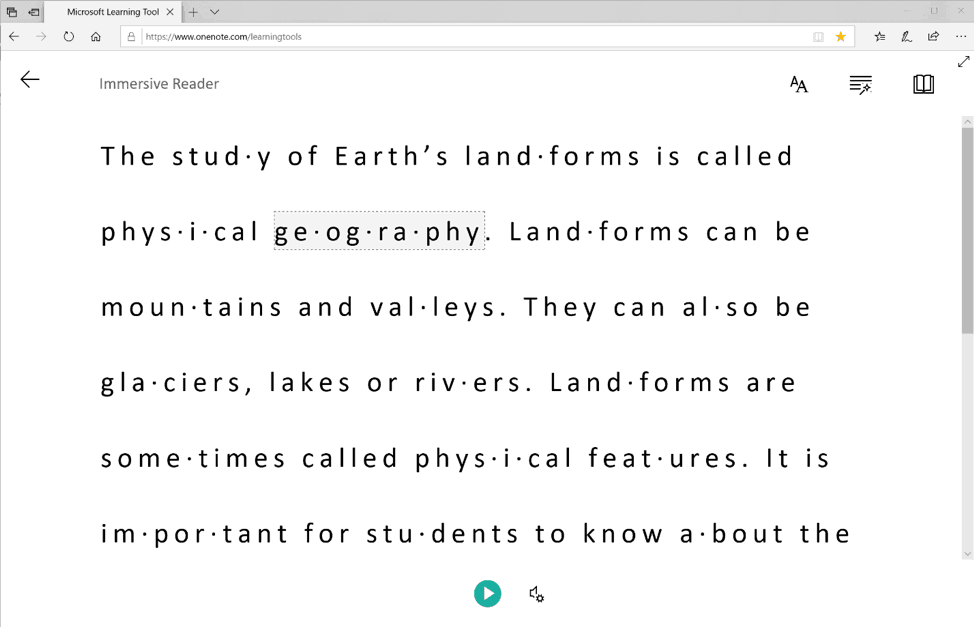Viewport: 974px width, 627px height.
Task: Open browser Settings and more menu
Action: 960,37
